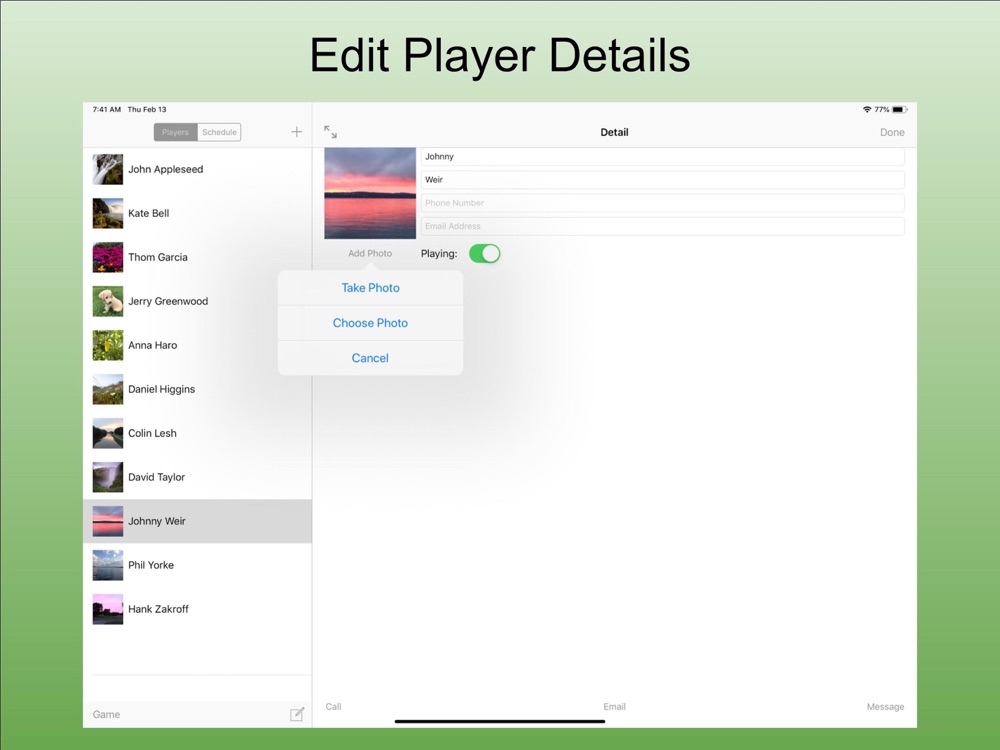
Task: Tap the Detail title text
Action: pos(614,132)
